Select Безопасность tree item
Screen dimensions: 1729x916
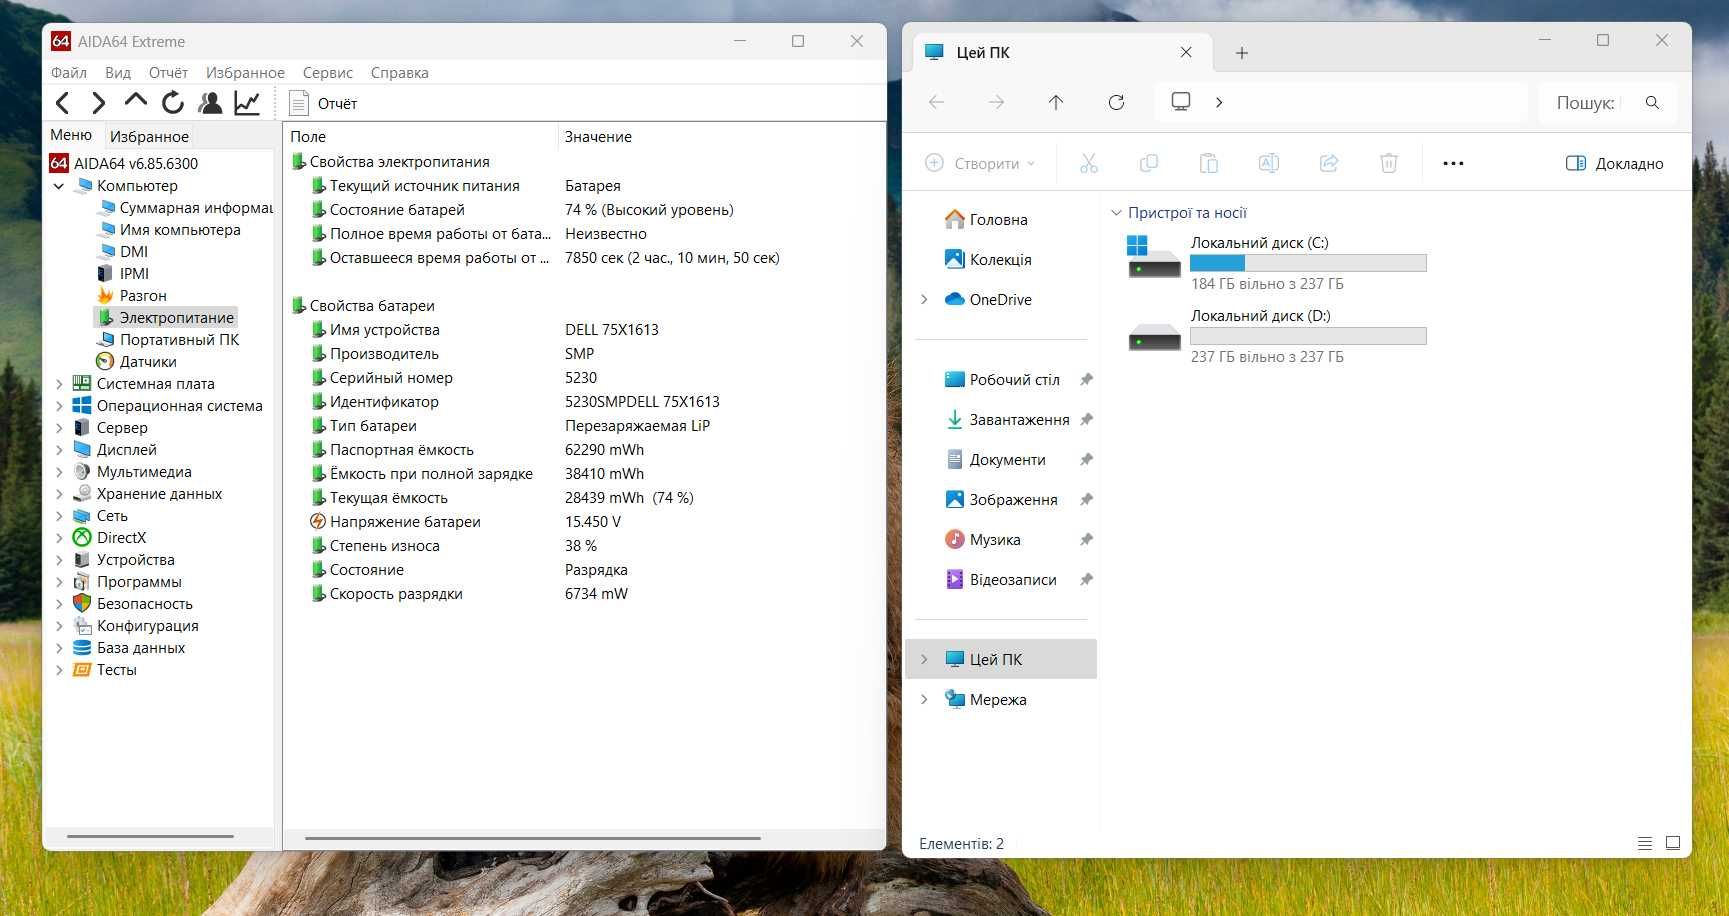(133, 604)
